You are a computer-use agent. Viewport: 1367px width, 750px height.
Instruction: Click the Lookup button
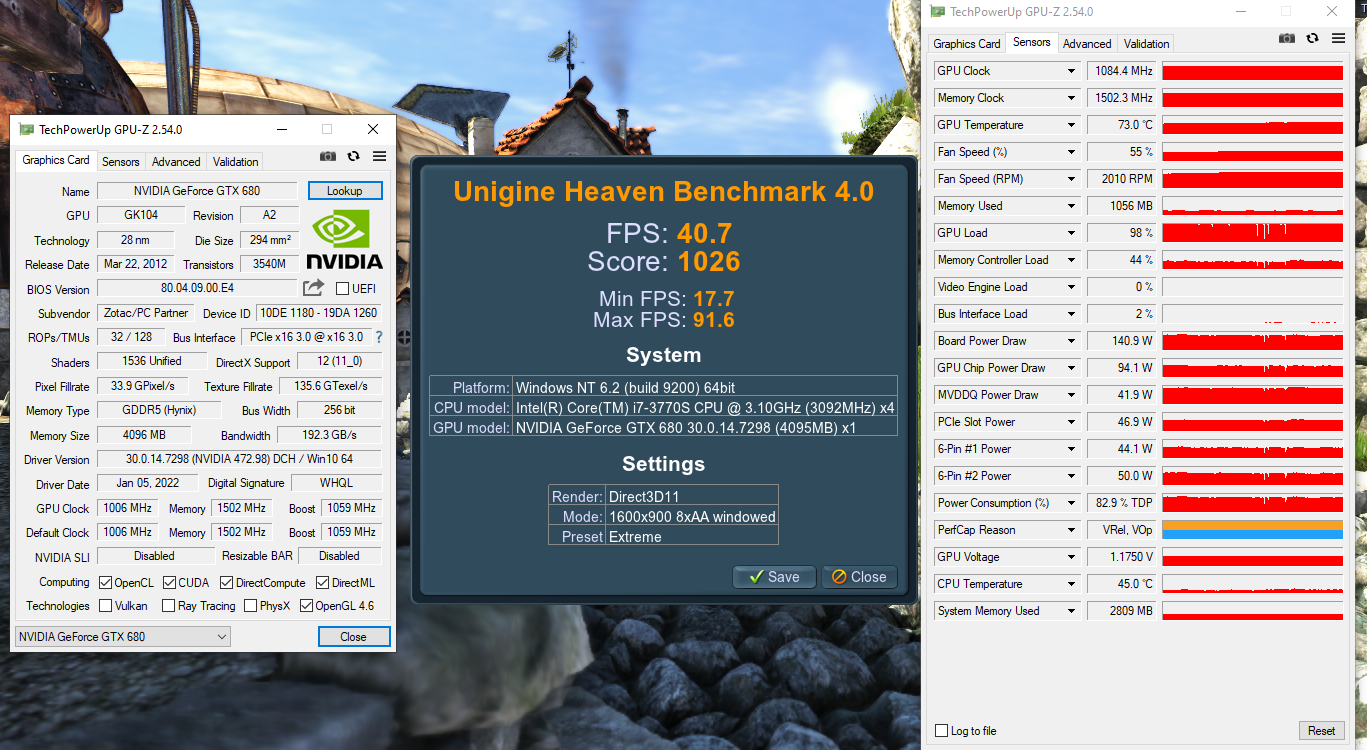pos(345,191)
